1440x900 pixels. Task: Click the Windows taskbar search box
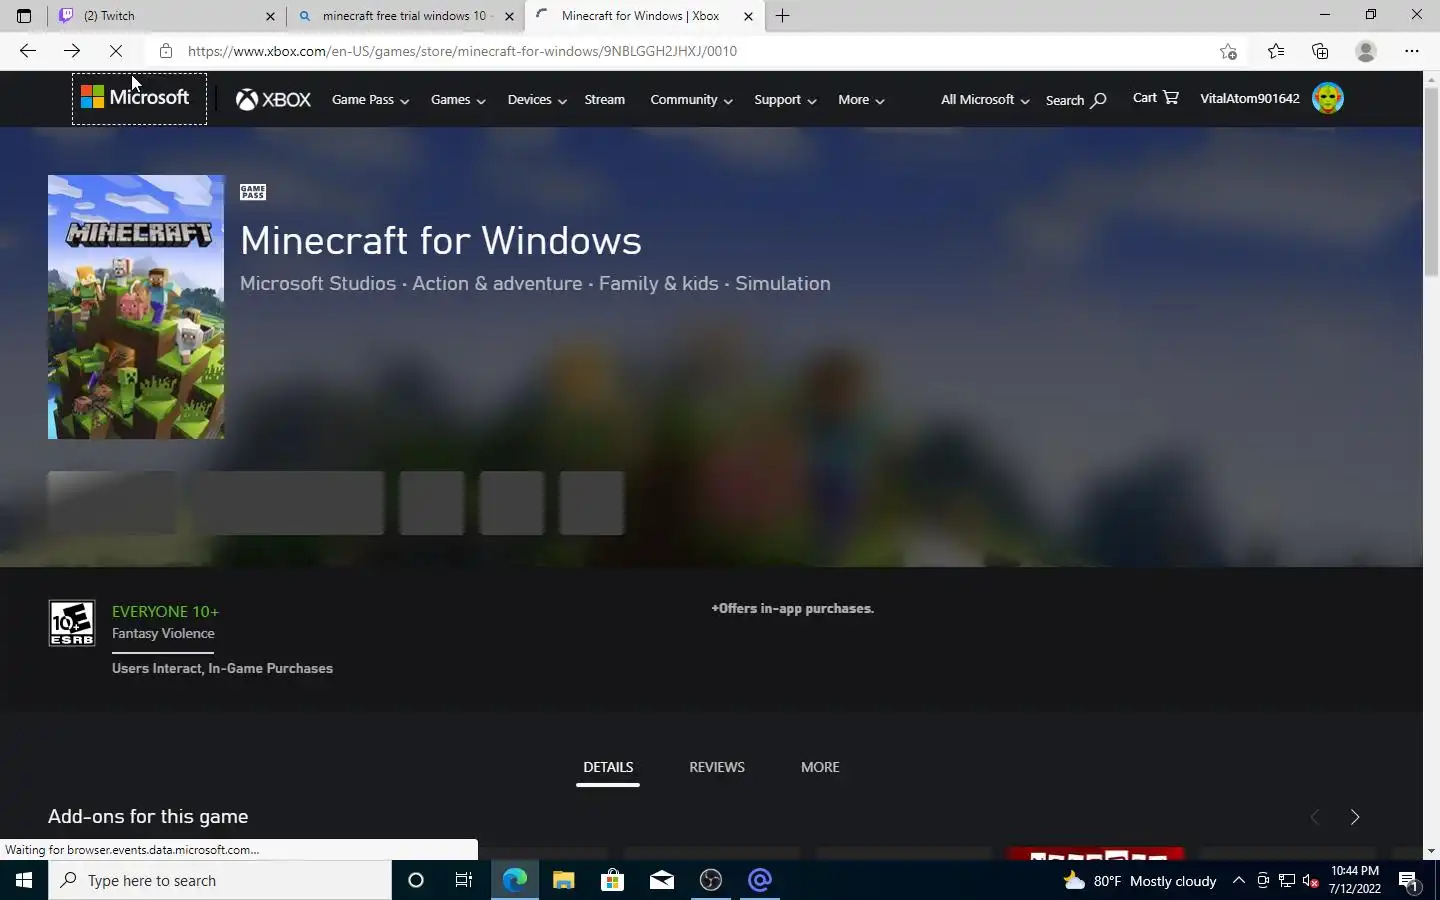point(220,880)
